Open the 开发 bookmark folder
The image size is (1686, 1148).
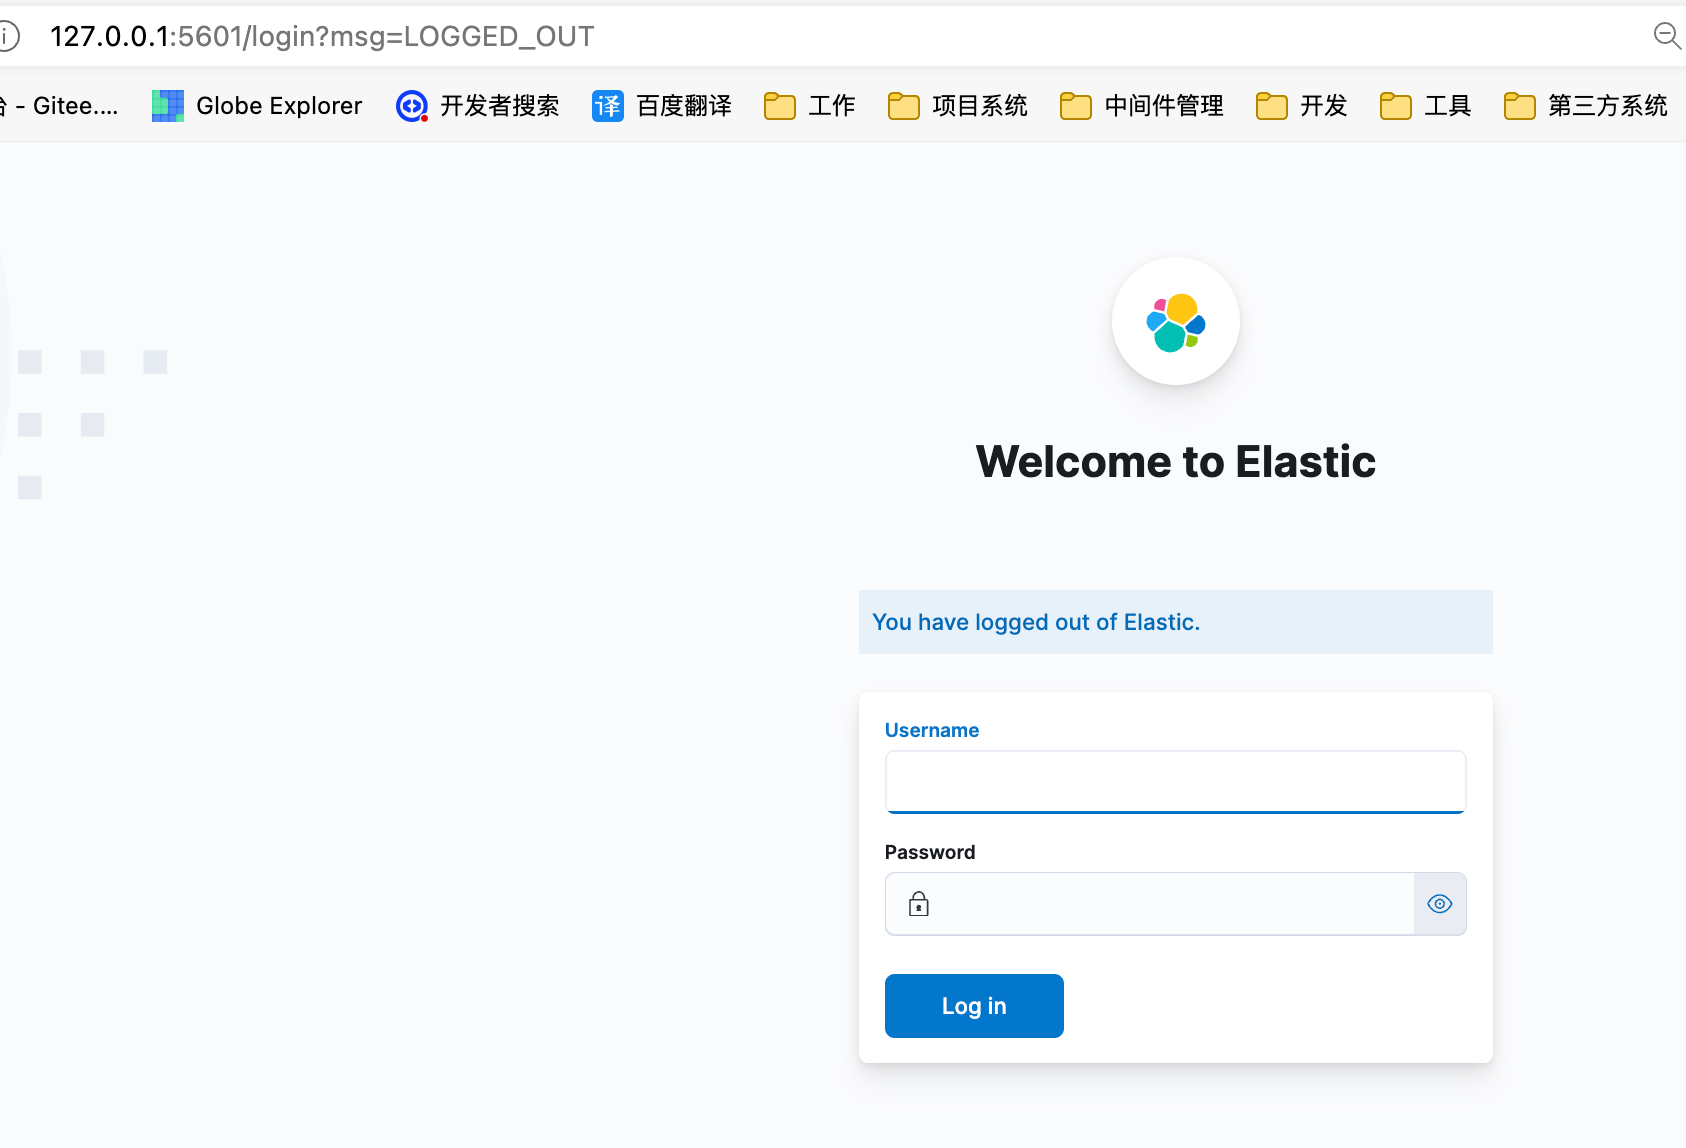(1302, 106)
